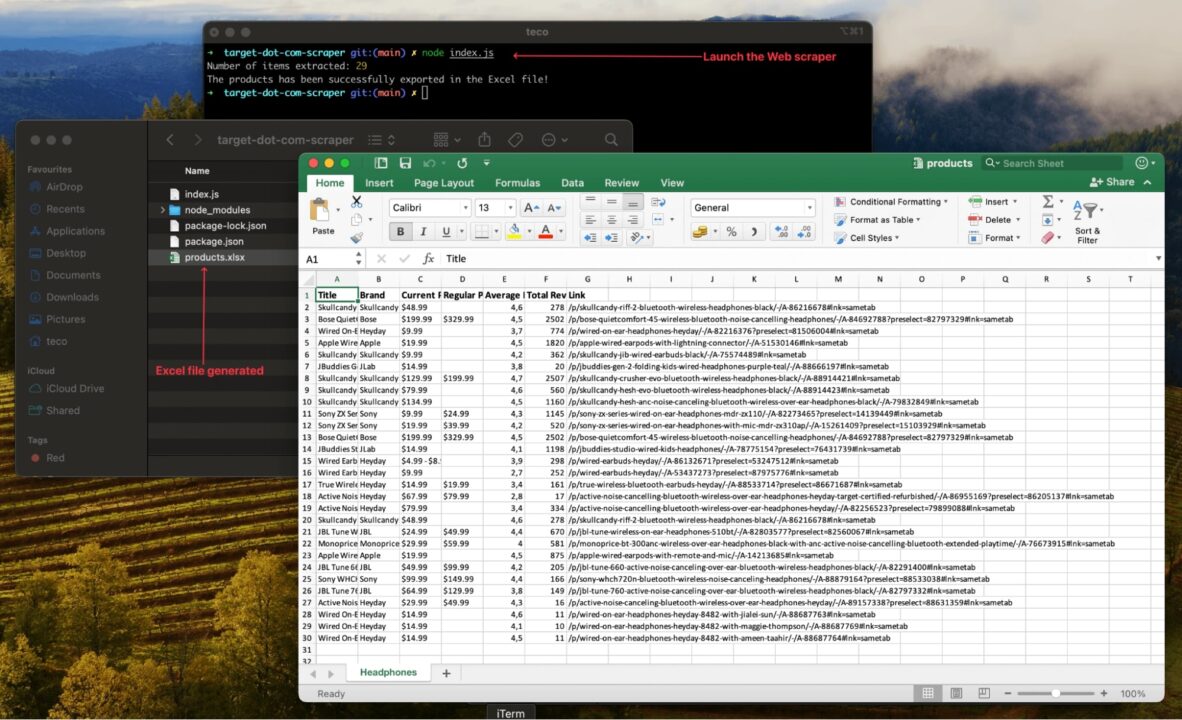This screenshot has width=1182, height=720.
Task: Click the text Orientation icon
Action: (x=637, y=237)
